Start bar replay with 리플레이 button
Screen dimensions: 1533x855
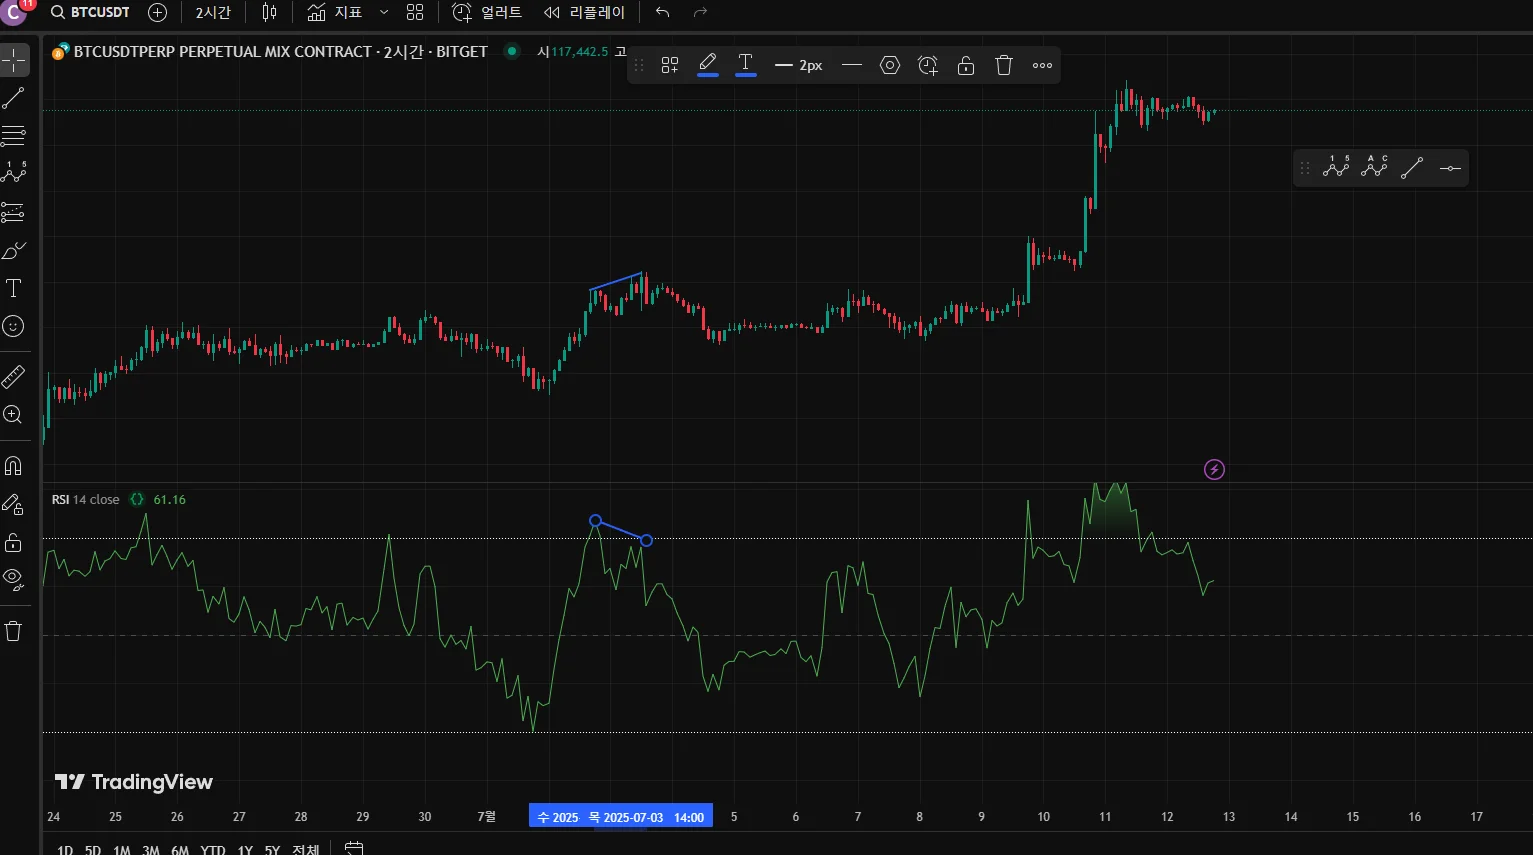pyautogui.click(x=585, y=13)
